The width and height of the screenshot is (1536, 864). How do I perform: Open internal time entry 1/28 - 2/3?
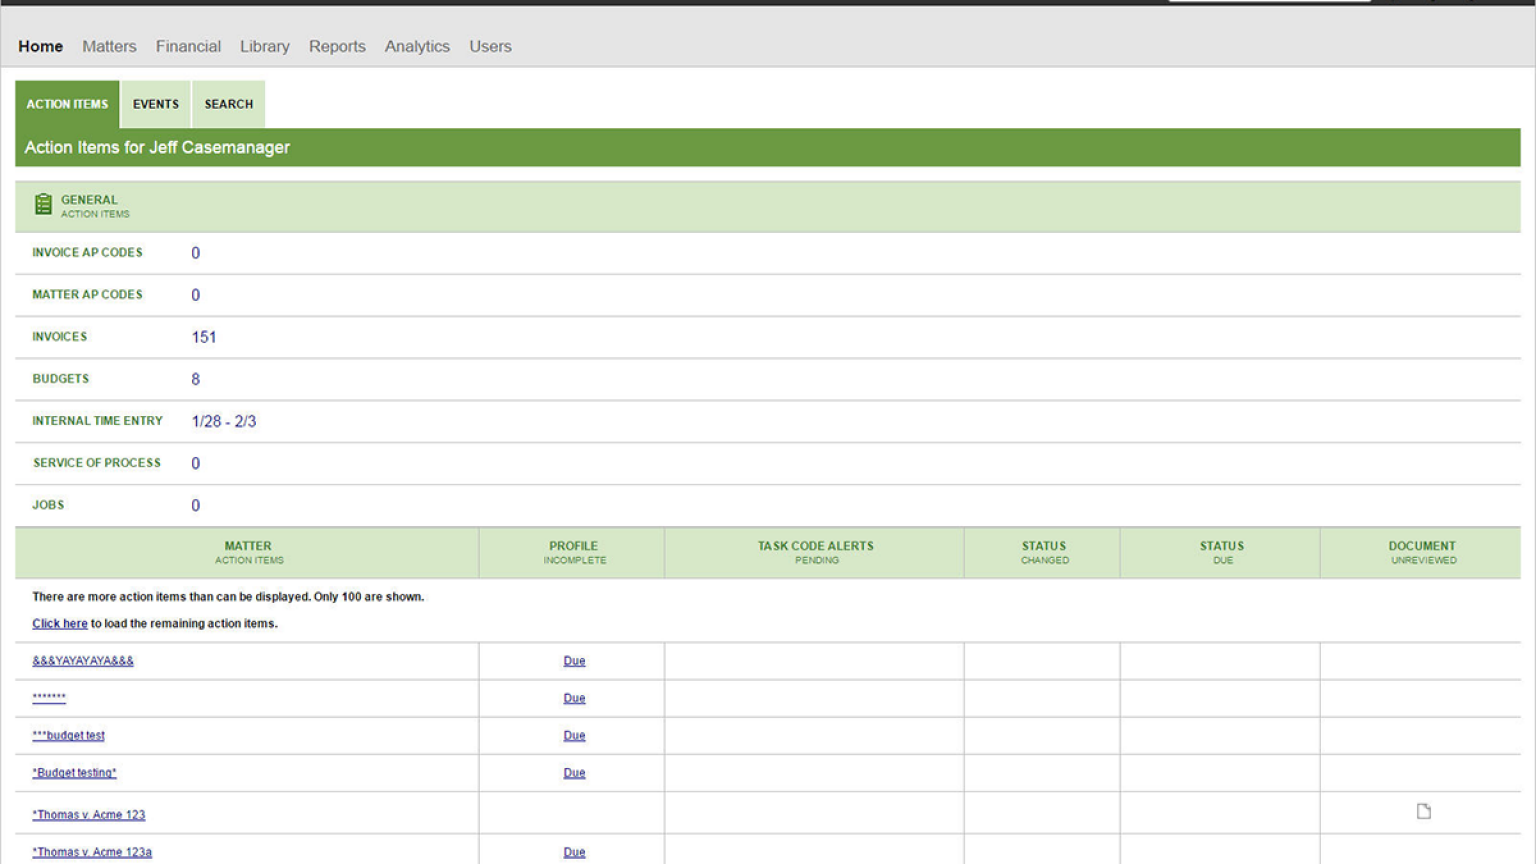click(224, 421)
